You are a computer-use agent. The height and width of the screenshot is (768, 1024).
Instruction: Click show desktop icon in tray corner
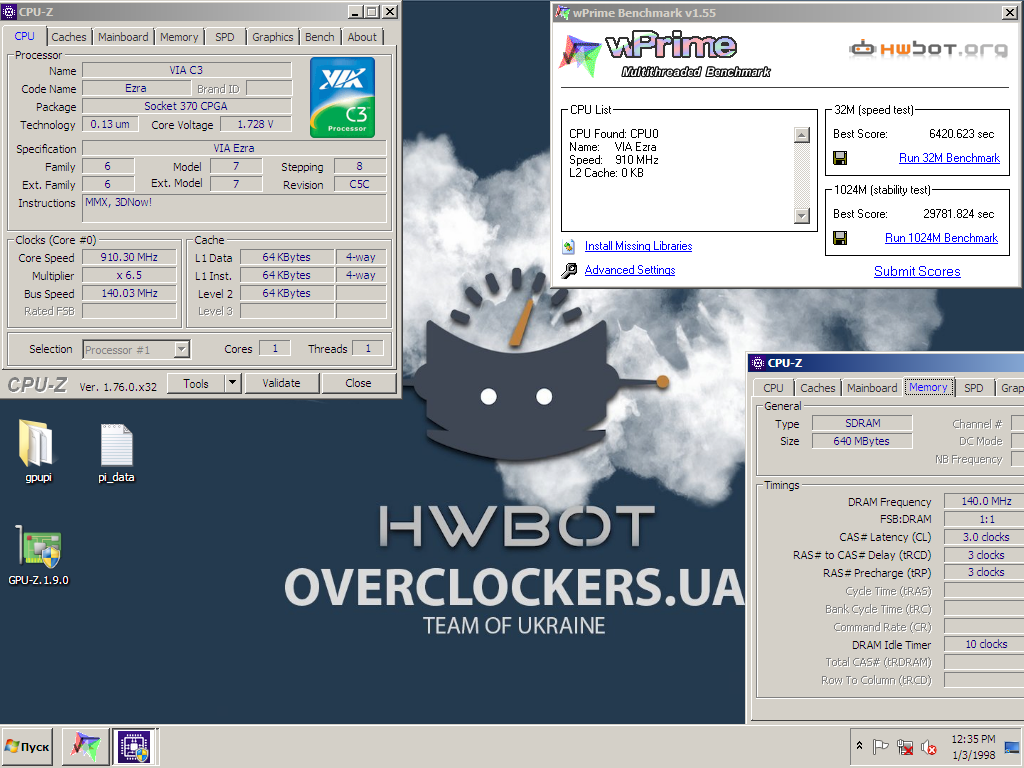[1012, 746]
